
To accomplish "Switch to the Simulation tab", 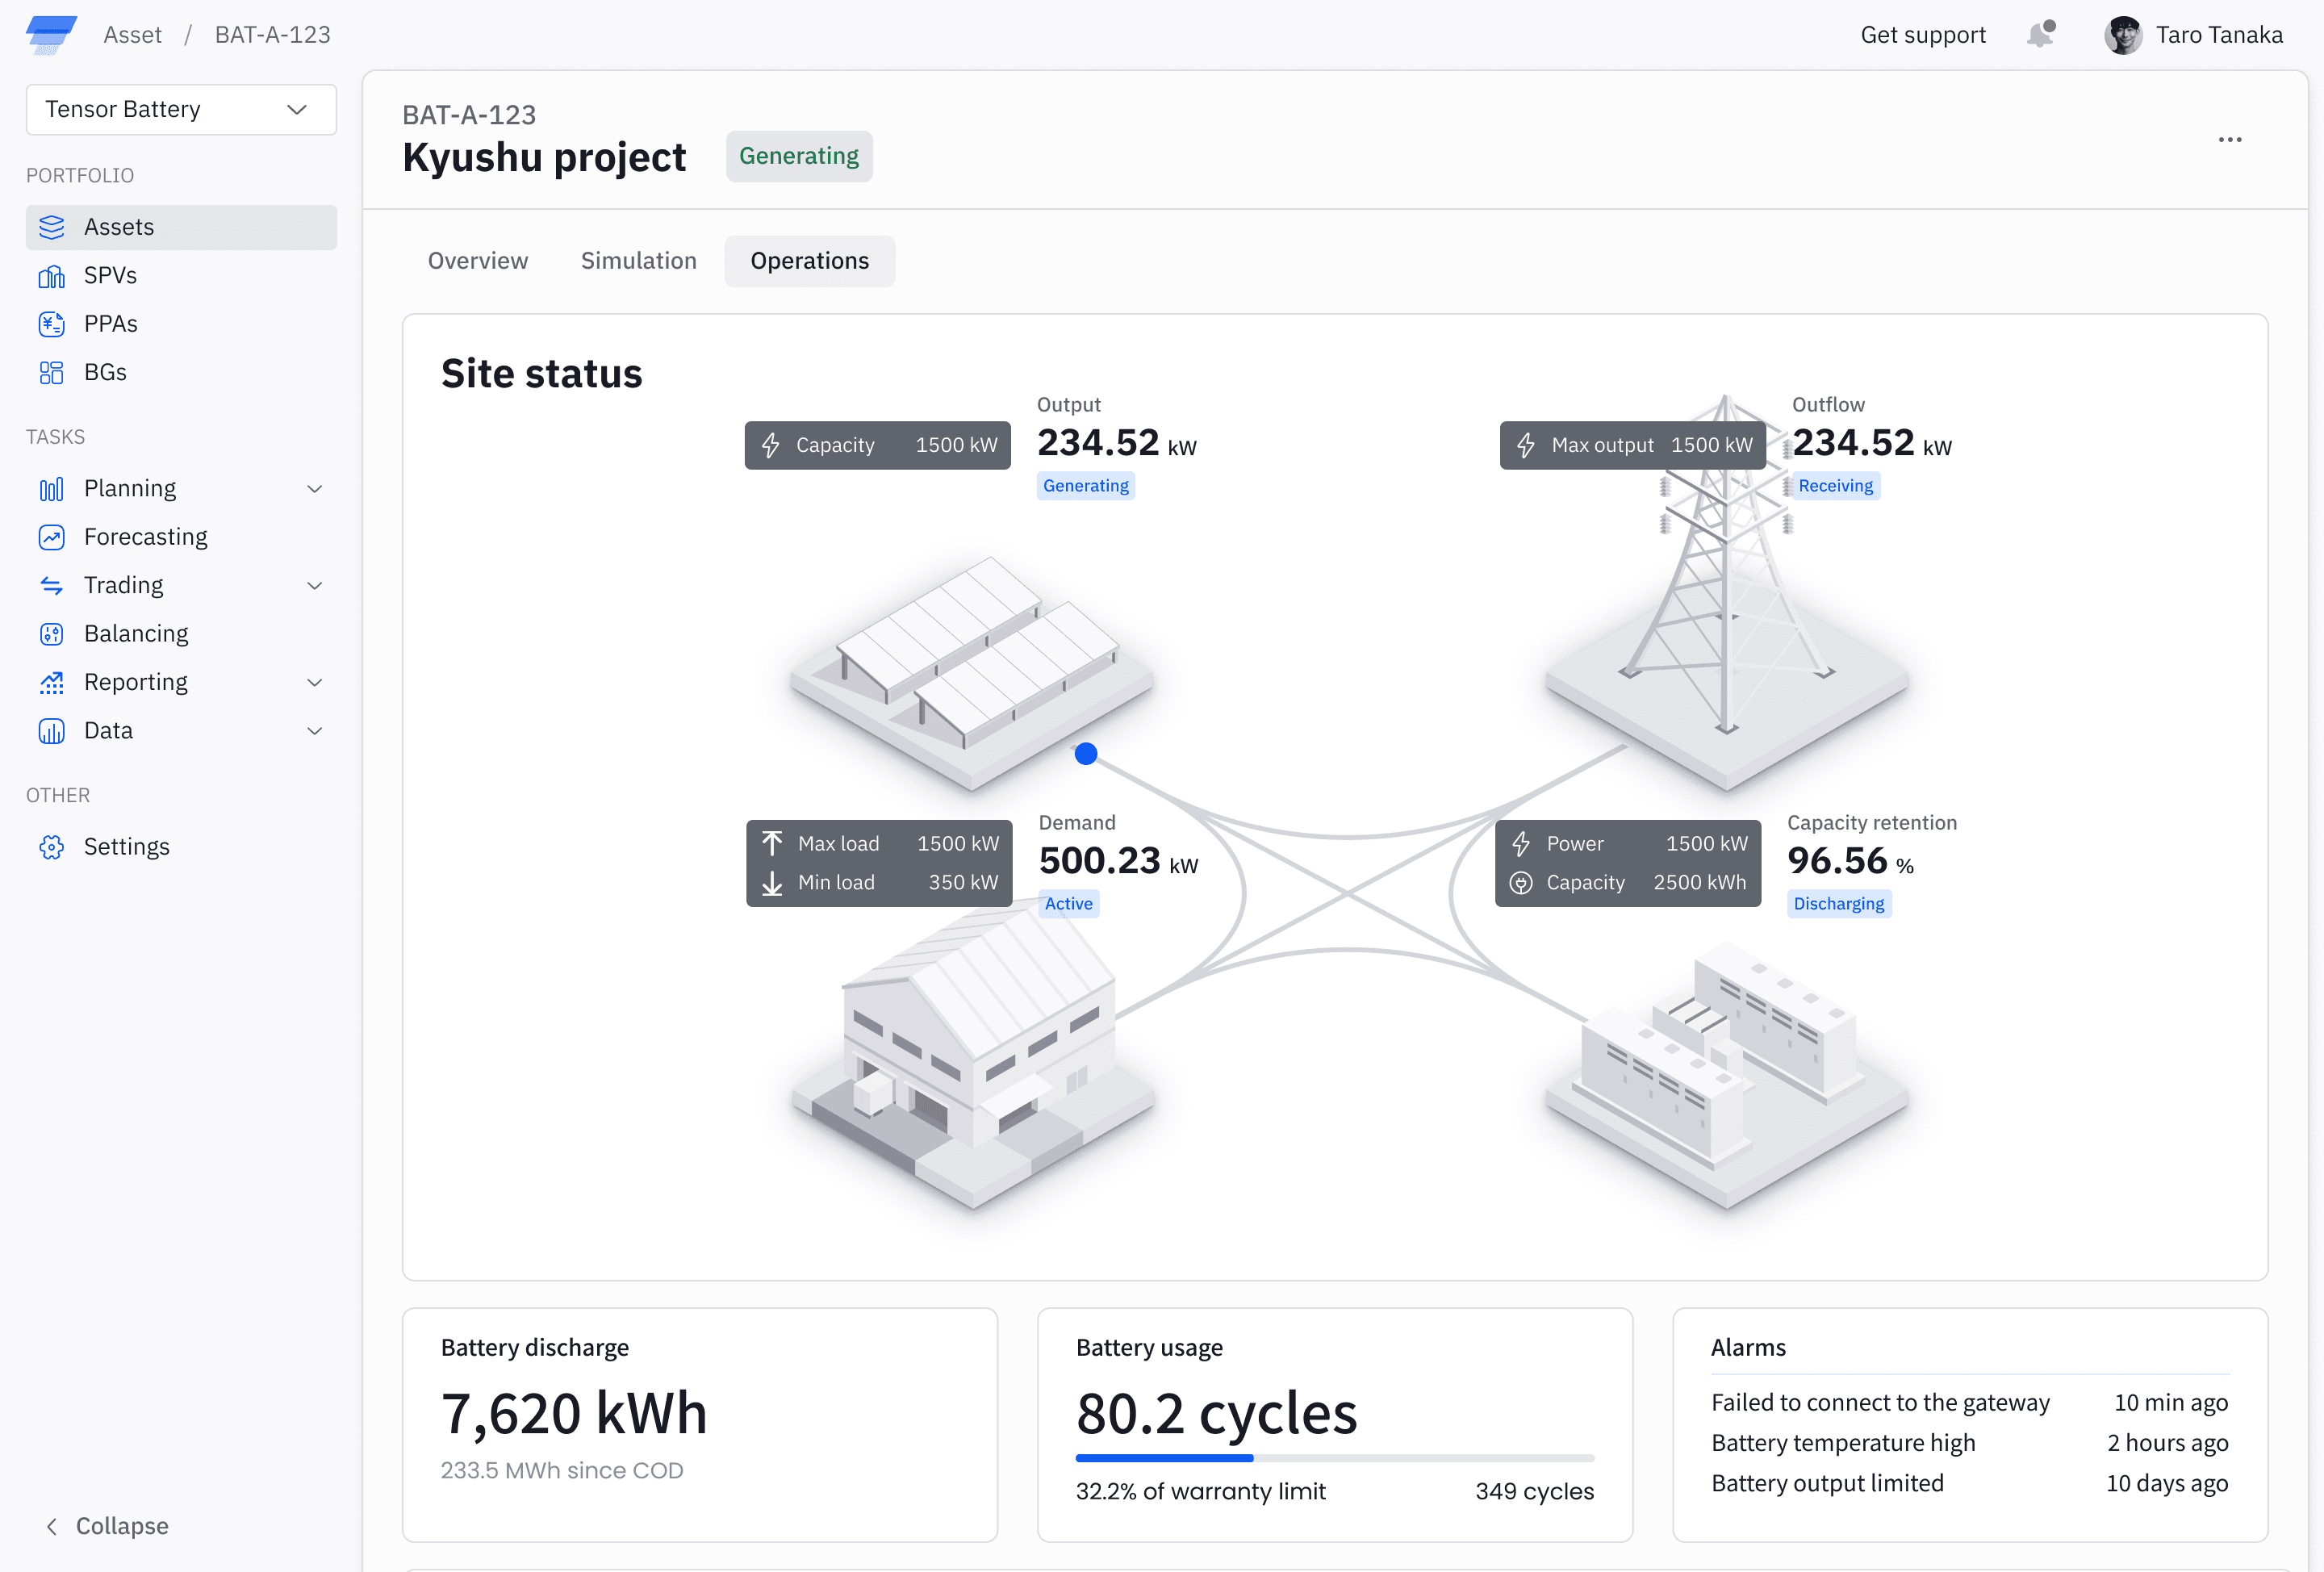I will 638,261.
